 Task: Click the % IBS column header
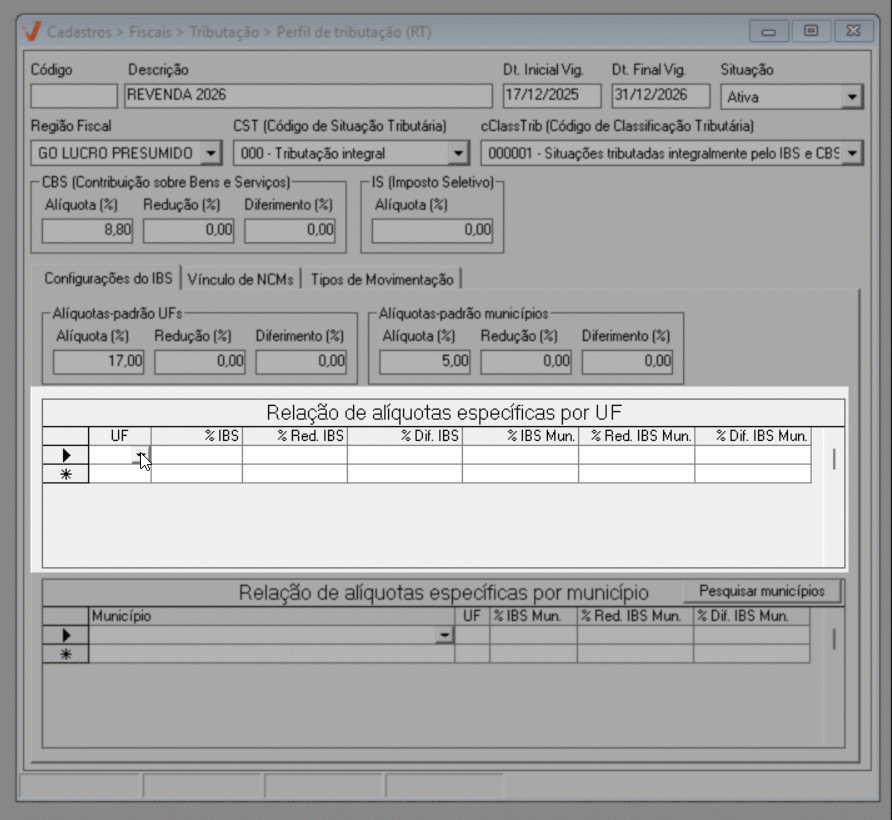[x=196, y=436]
